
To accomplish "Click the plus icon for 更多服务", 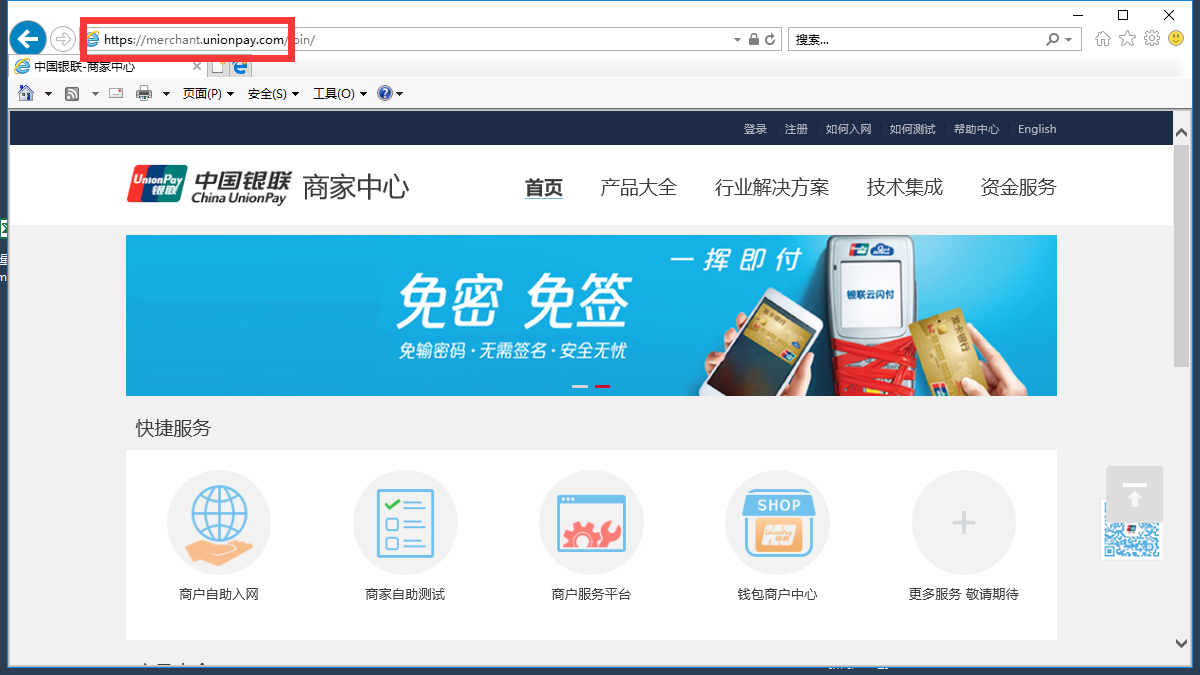I will [963, 522].
